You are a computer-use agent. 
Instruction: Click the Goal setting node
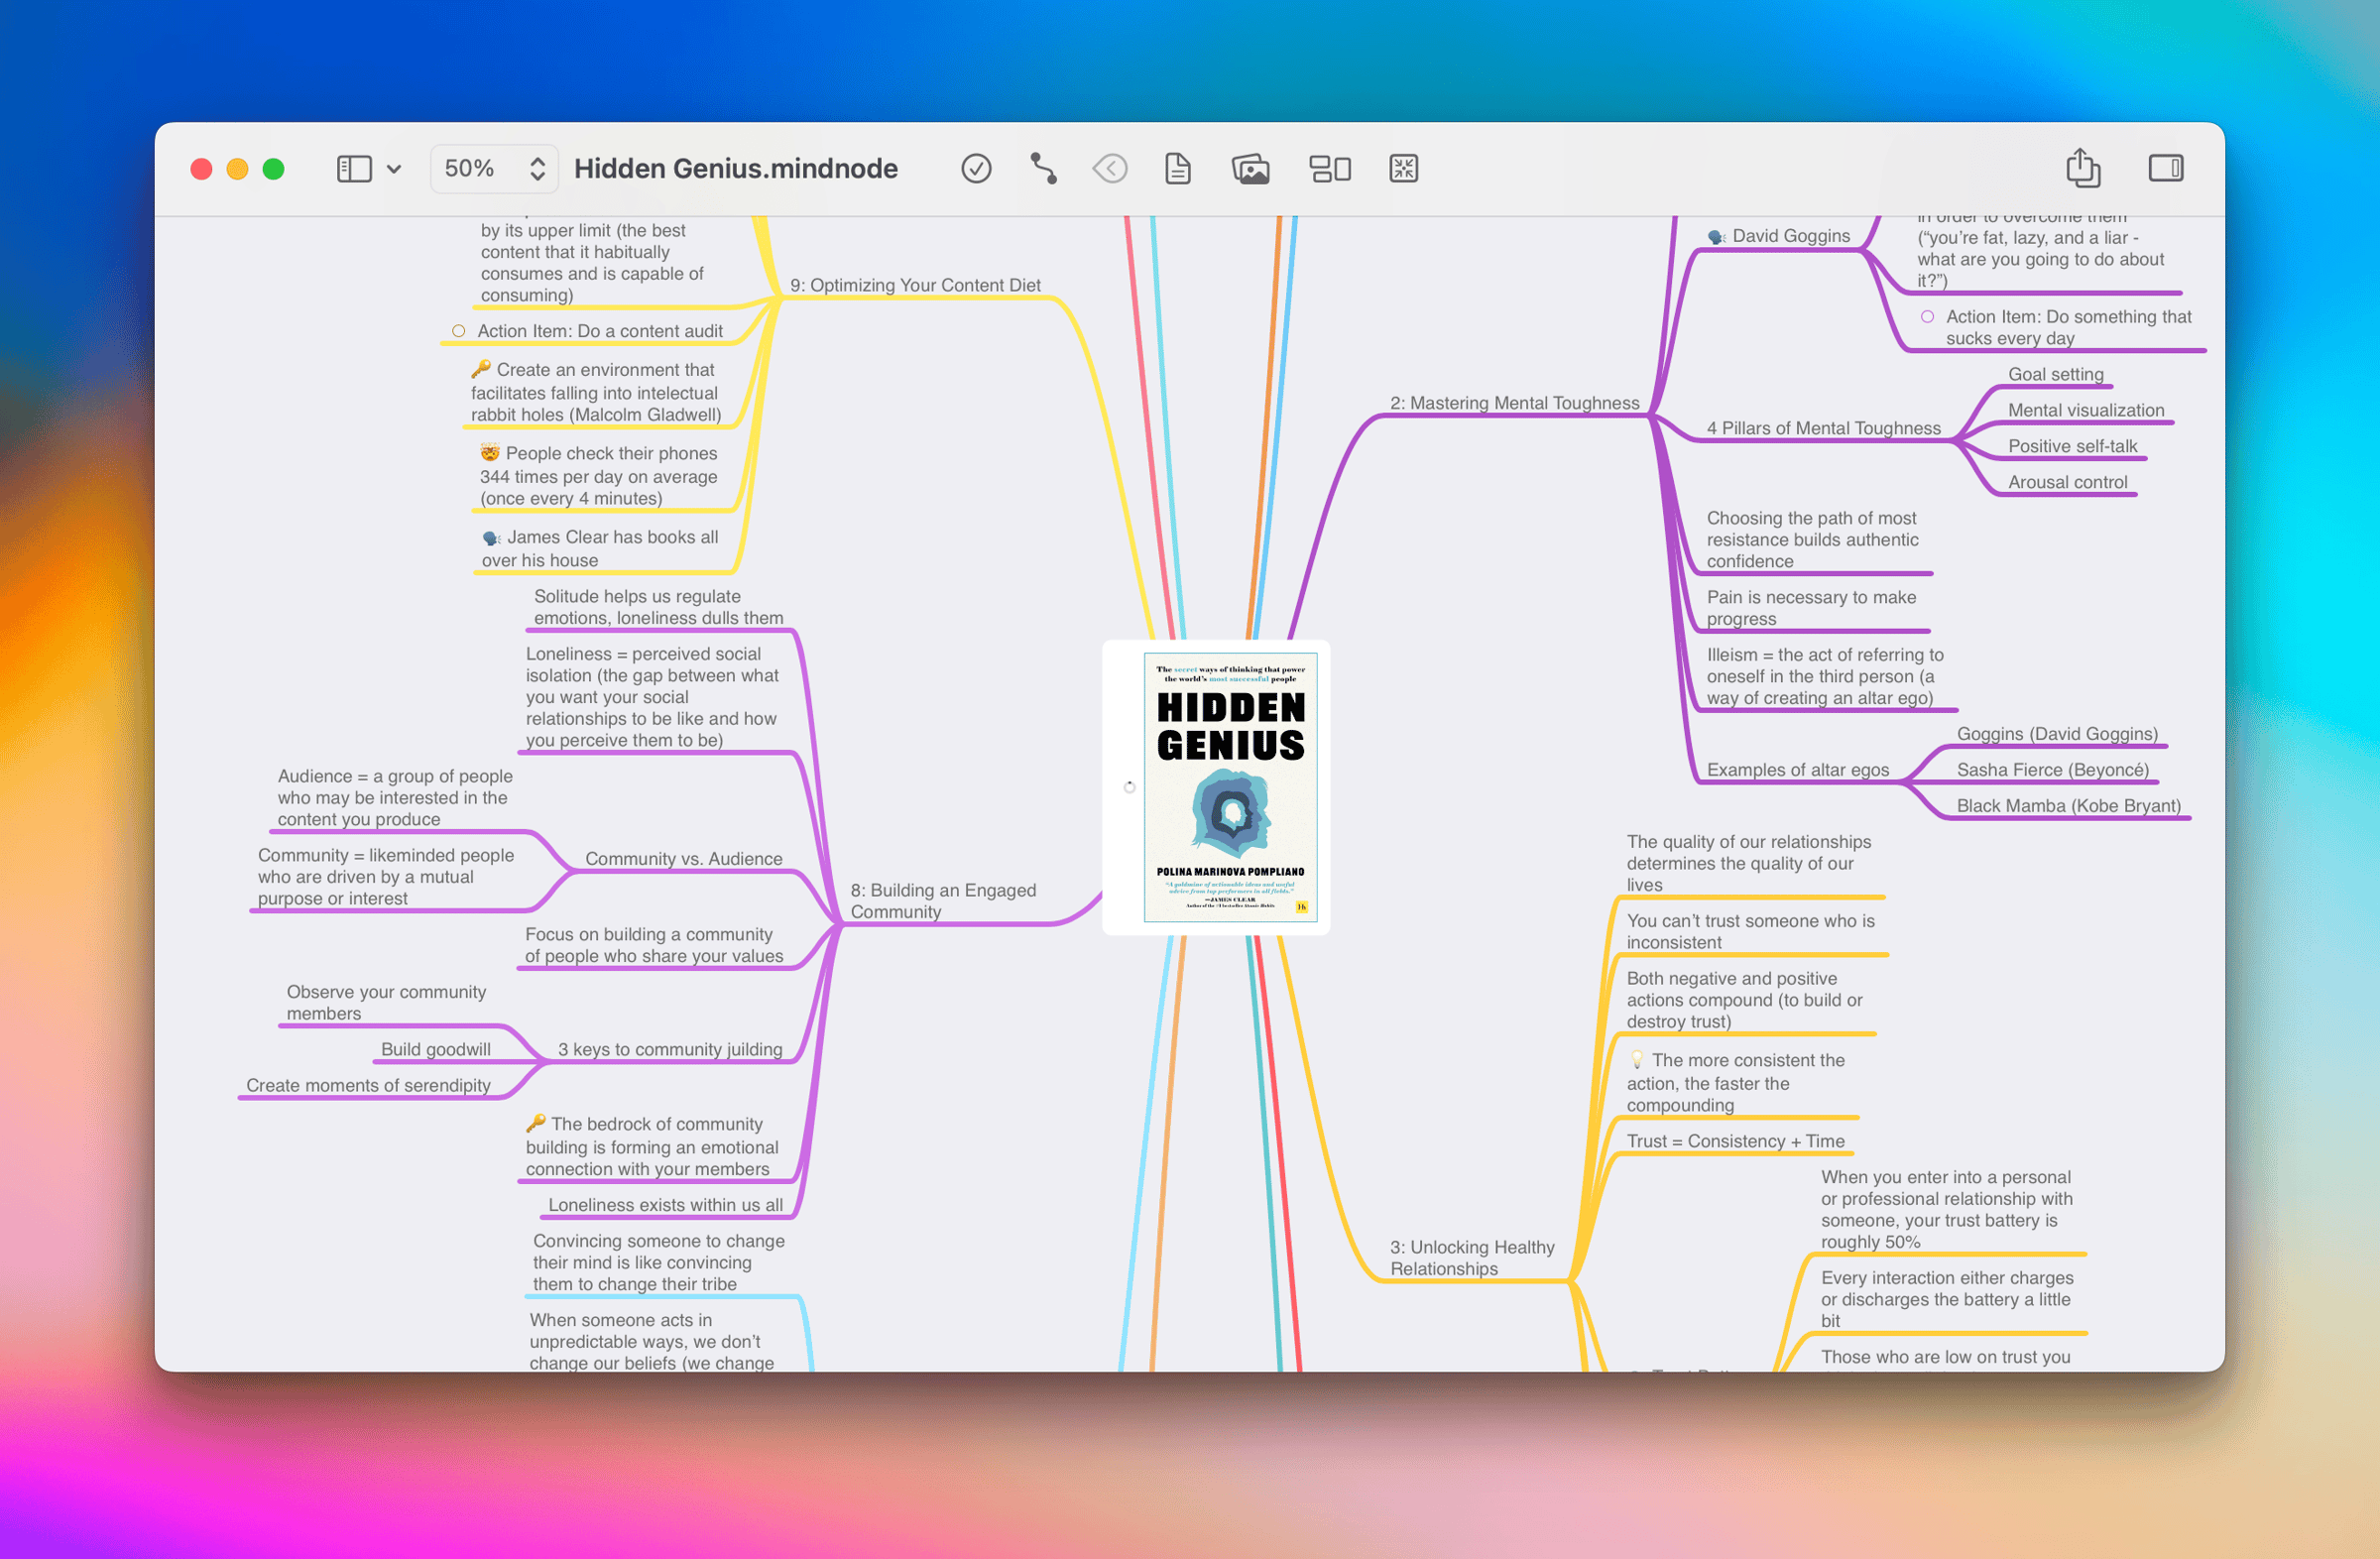click(2056, 374)
